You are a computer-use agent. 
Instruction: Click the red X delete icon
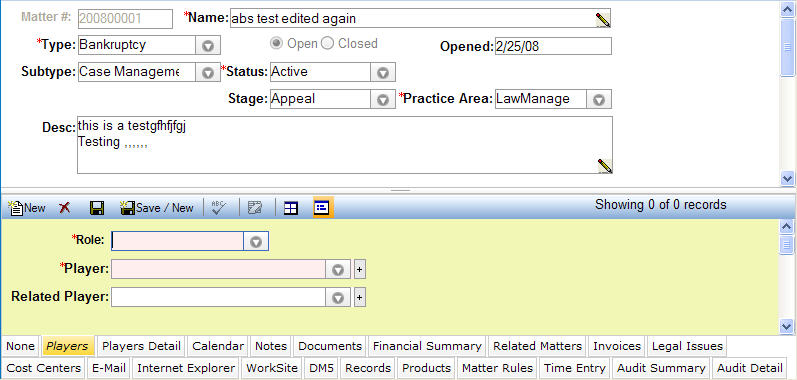coord(65,208)
